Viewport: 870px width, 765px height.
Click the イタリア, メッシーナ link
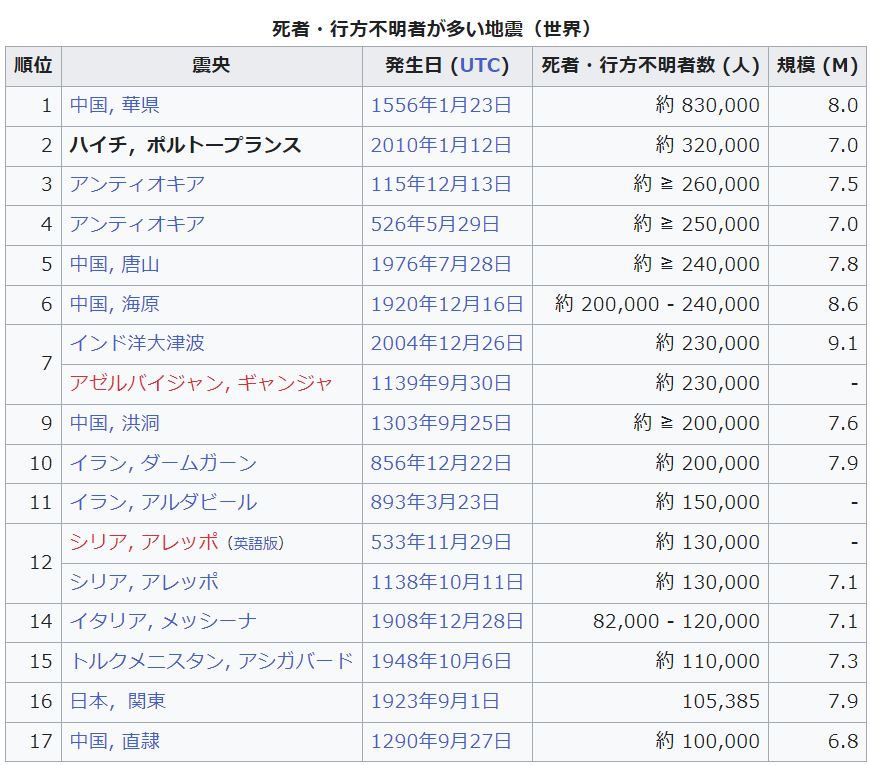click(x=163, y=621)
